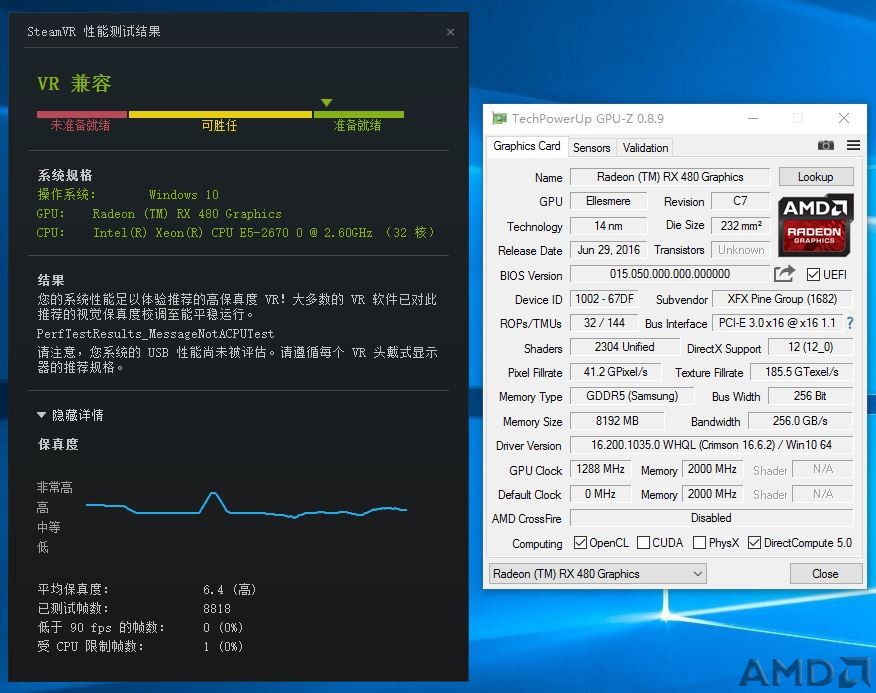Image resolution: width=876 pixels, height=693 pixels.
Task: Click the tested frames value 8818
Action: pyautogui.click(x=217, y=609)
